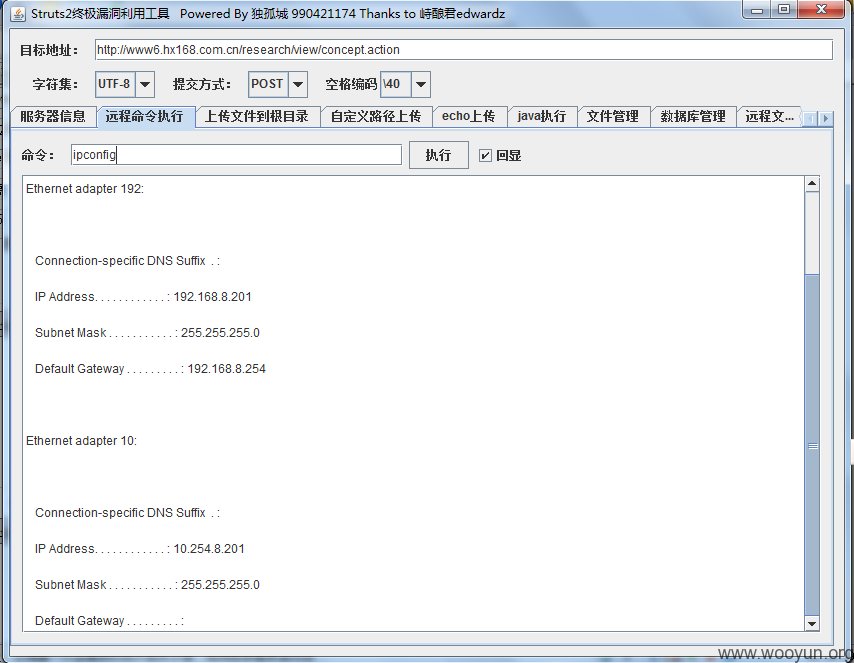Click the vertical scrollbar thumb in output

812,446
